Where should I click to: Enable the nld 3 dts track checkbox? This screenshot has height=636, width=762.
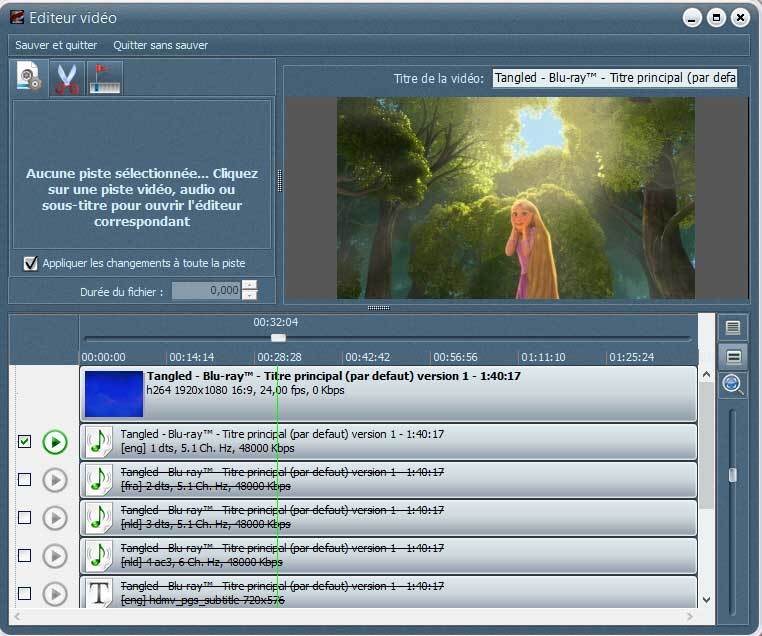[24, 517]
